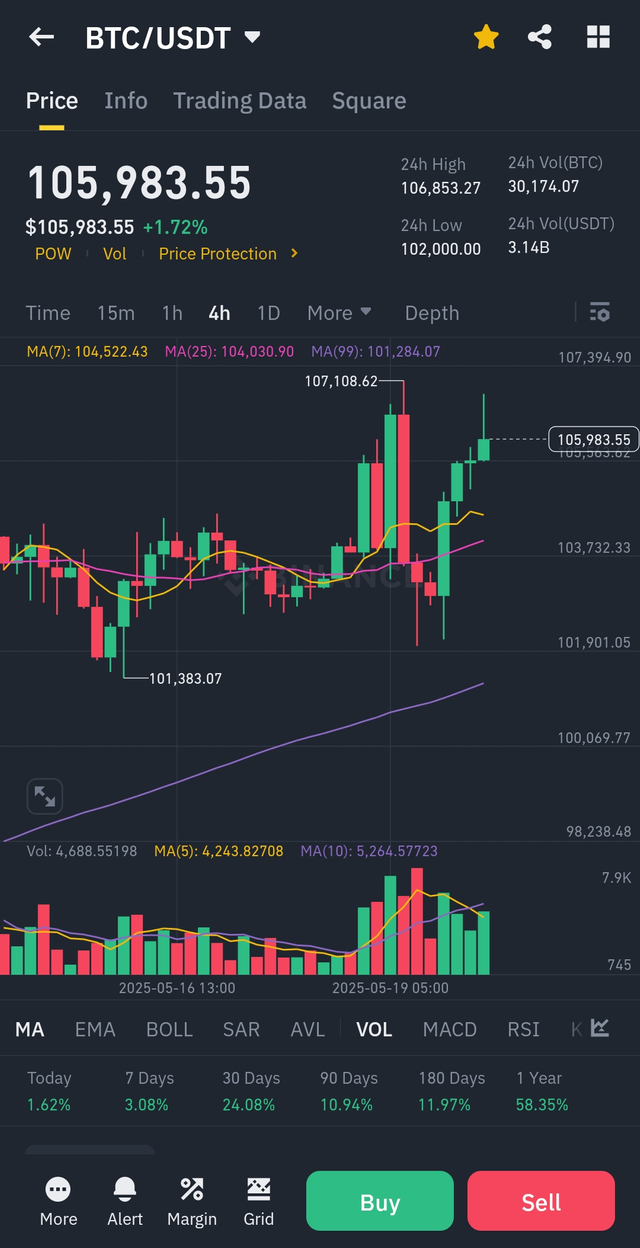Expand the Price Protection chevron arrow
Image resolution: width=640 pixels, height=1248 pixels.
click(294, 254)
